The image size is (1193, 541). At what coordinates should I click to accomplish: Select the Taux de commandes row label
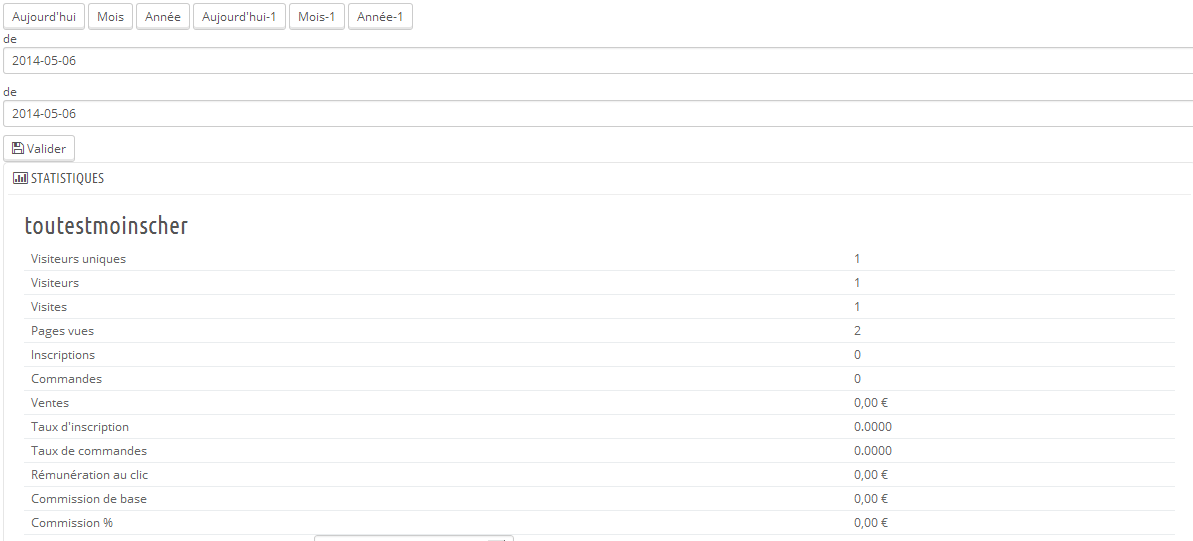[89, 451]
